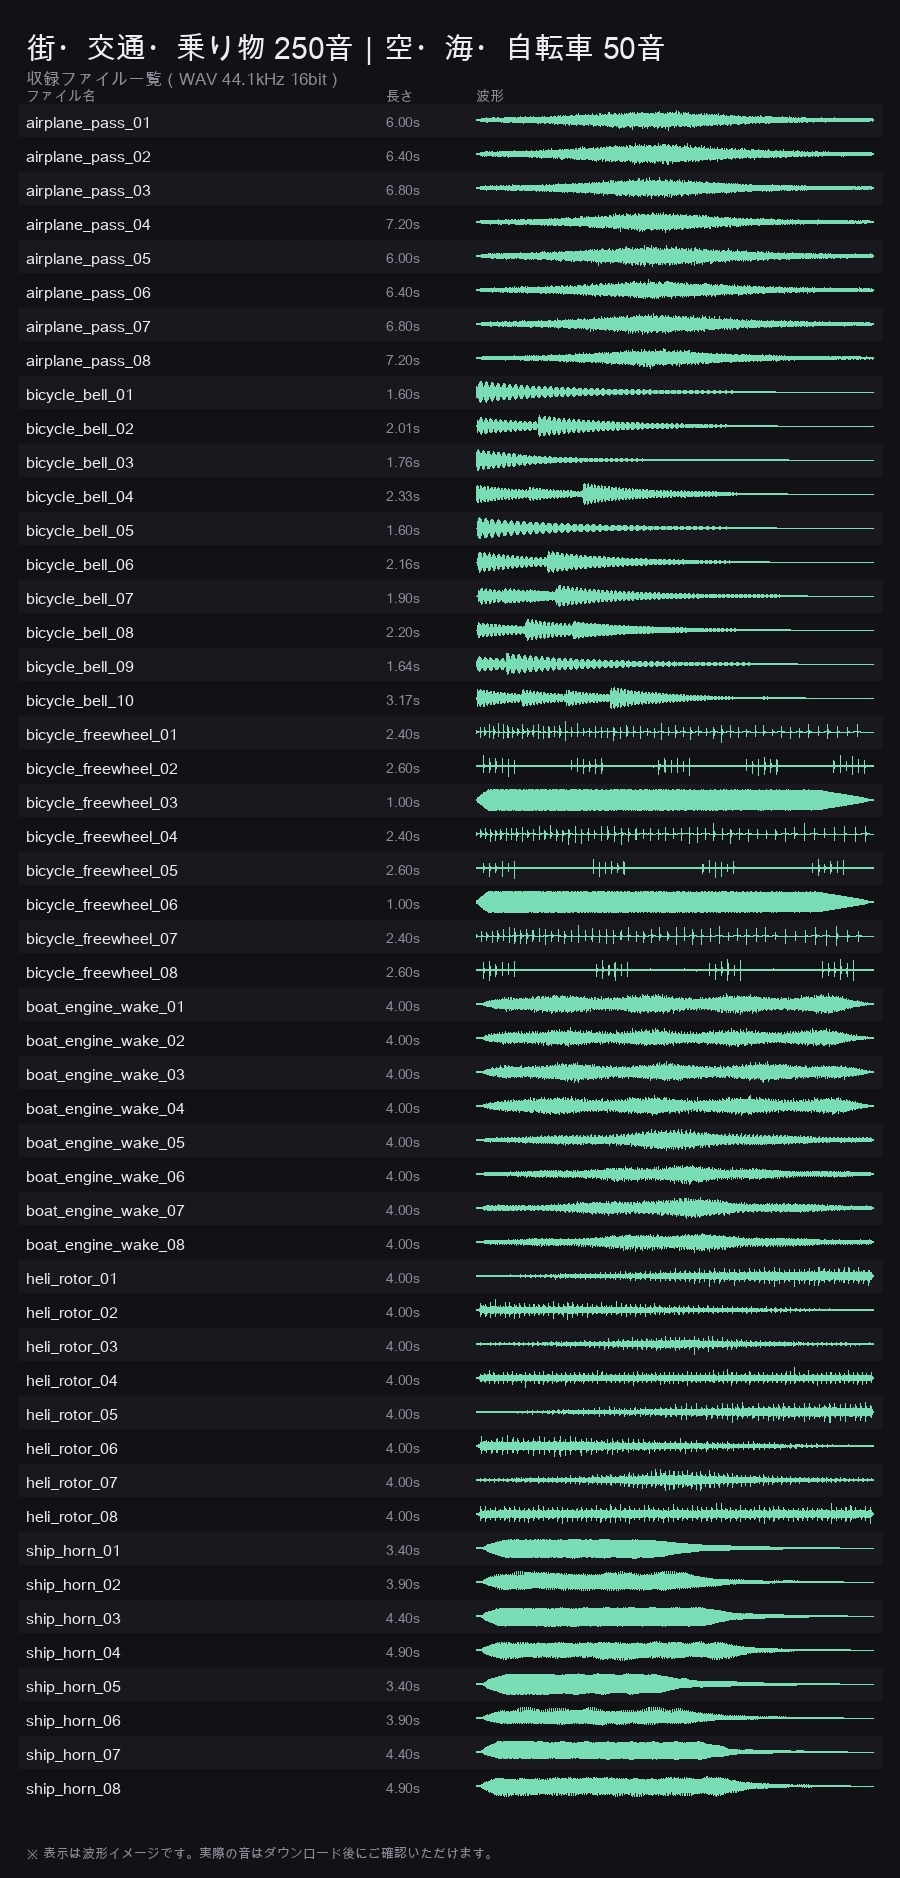Click the 3.17s duration of bicycle_bell_10
Viewport: 900px width, 1878px height.
pyautogui.click(x=403, y=700)
